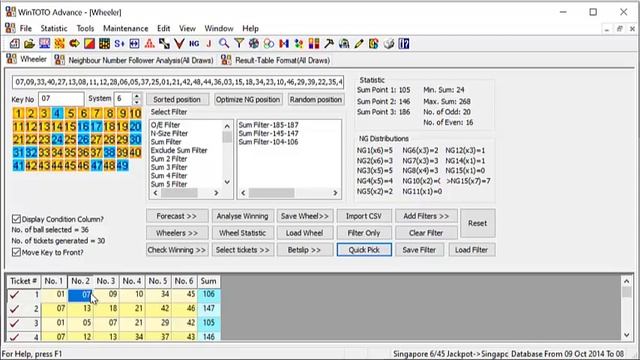Image resolution: width=640 pixels, height=360 pixels.
Task: Open the File menu
Action: pyautogui.click(x=25, y=29)
